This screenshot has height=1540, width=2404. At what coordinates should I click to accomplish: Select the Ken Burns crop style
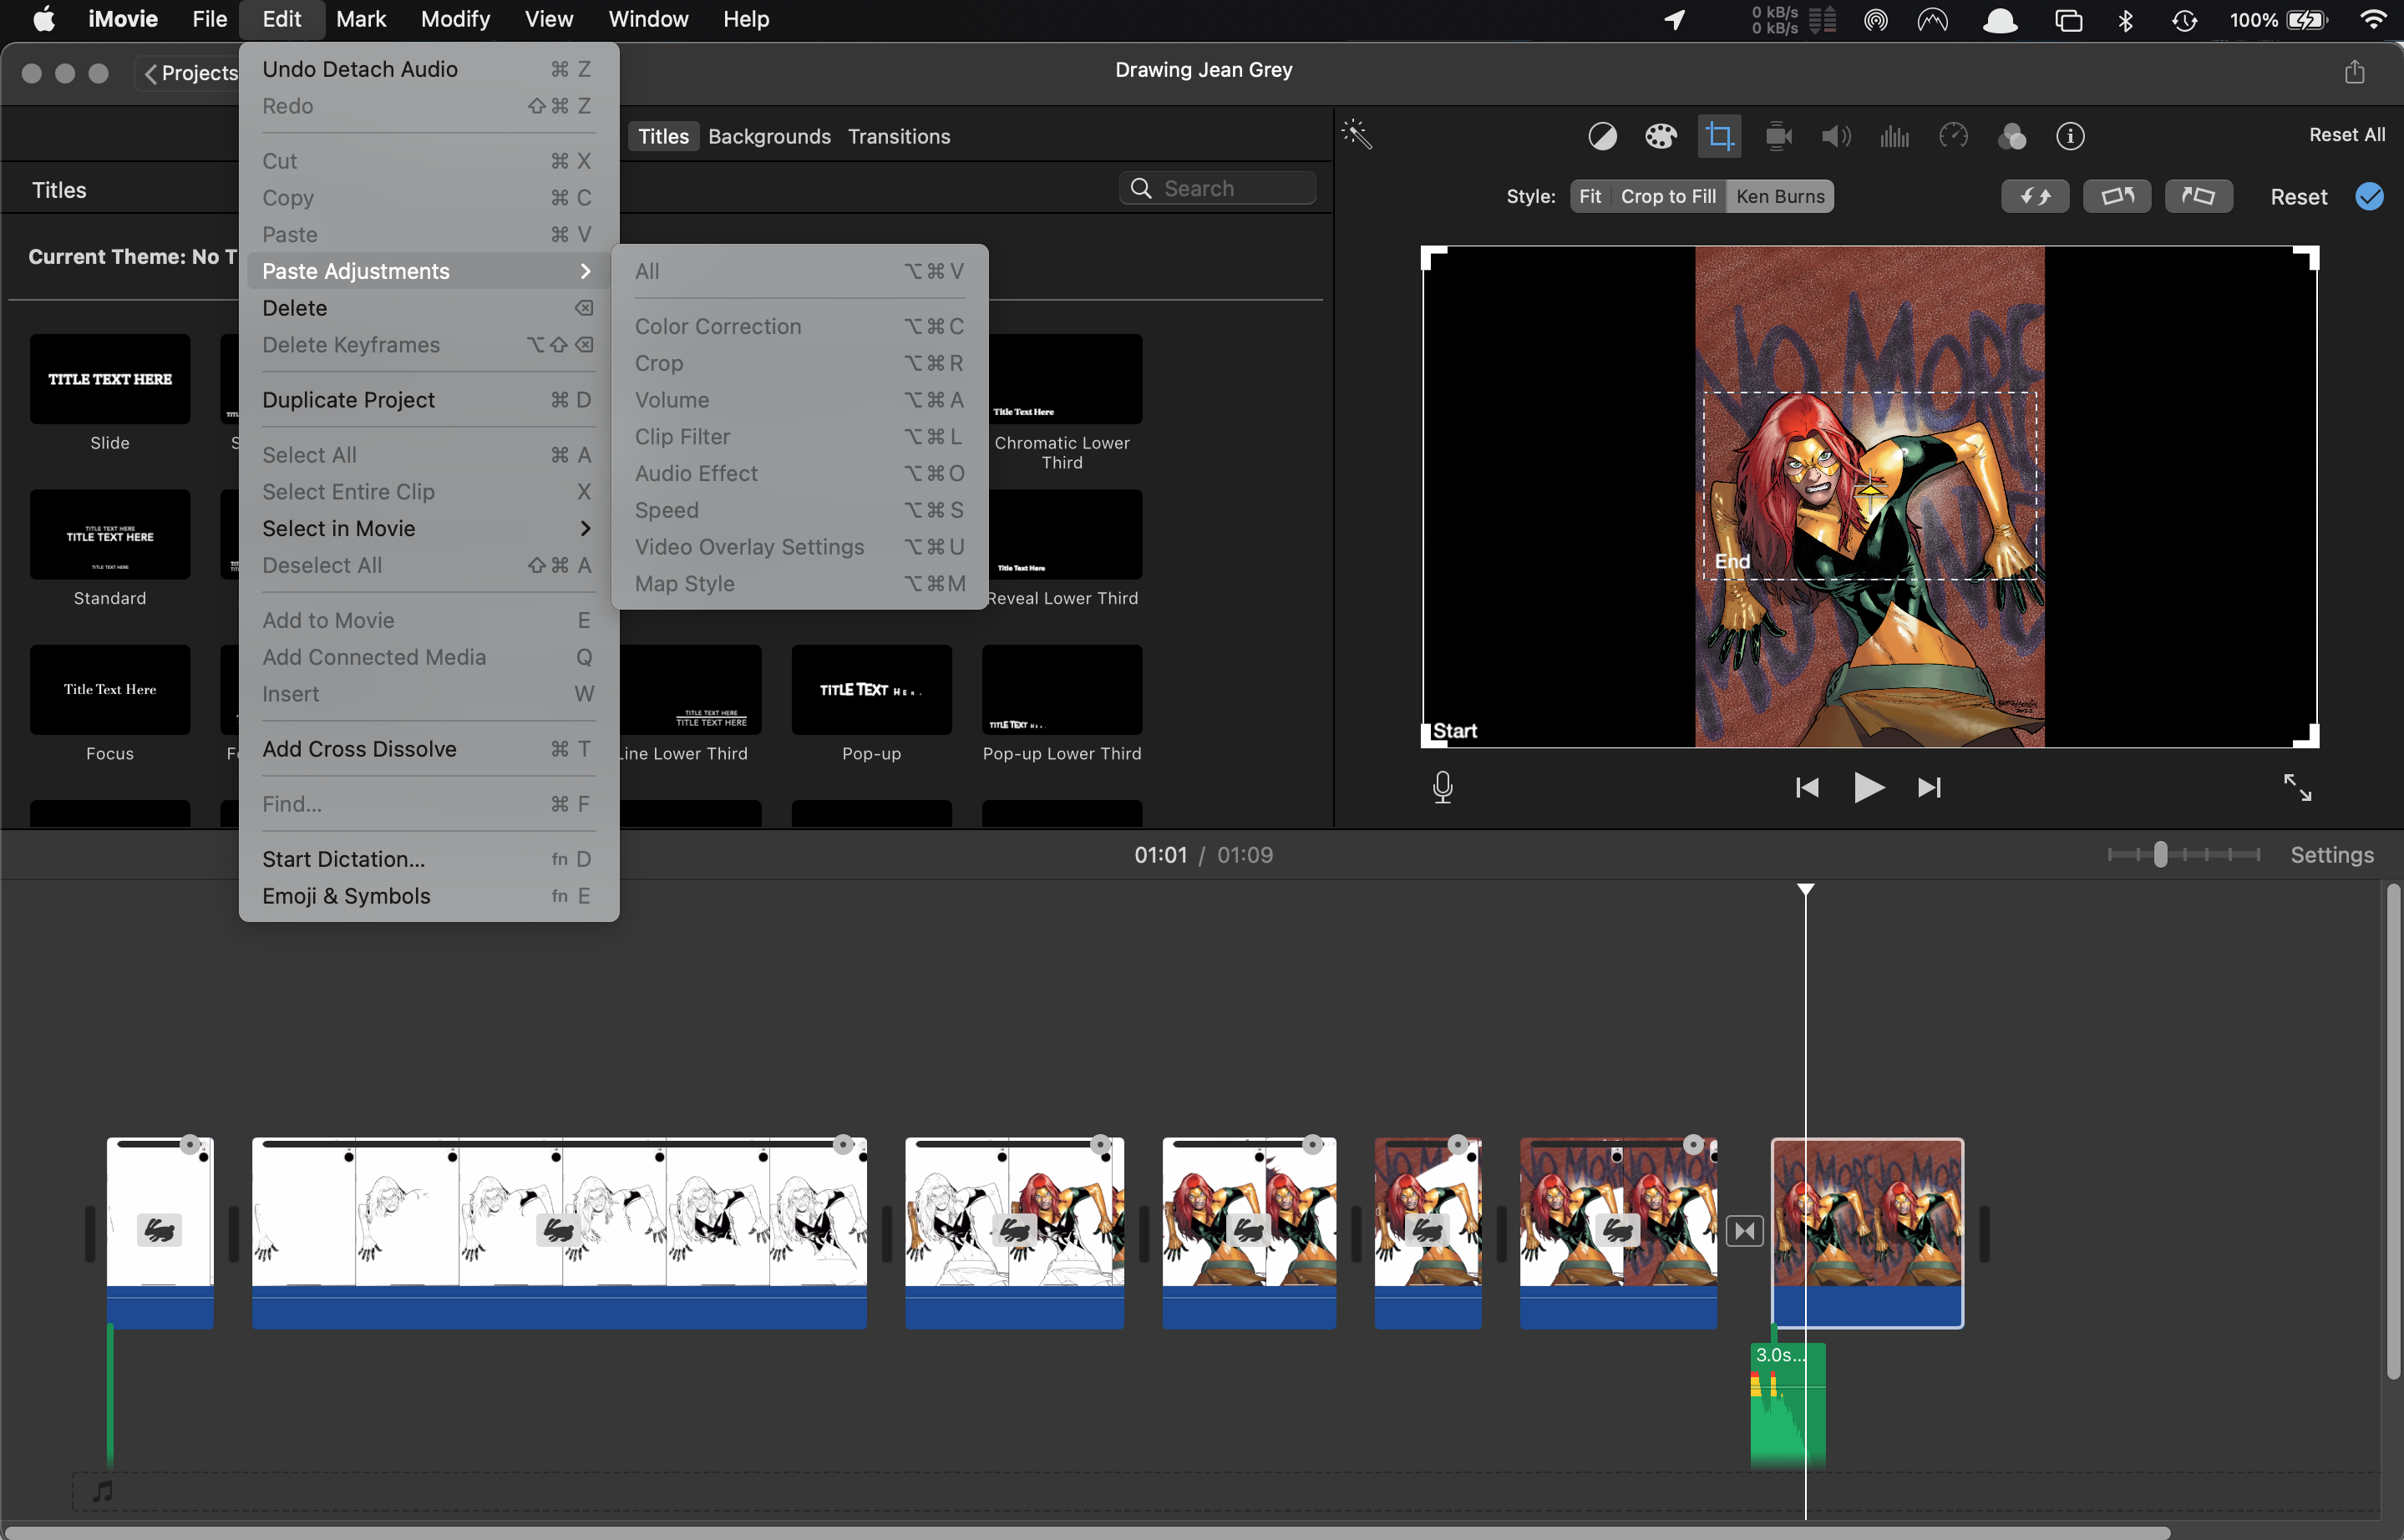click(x=1780, y=196)
